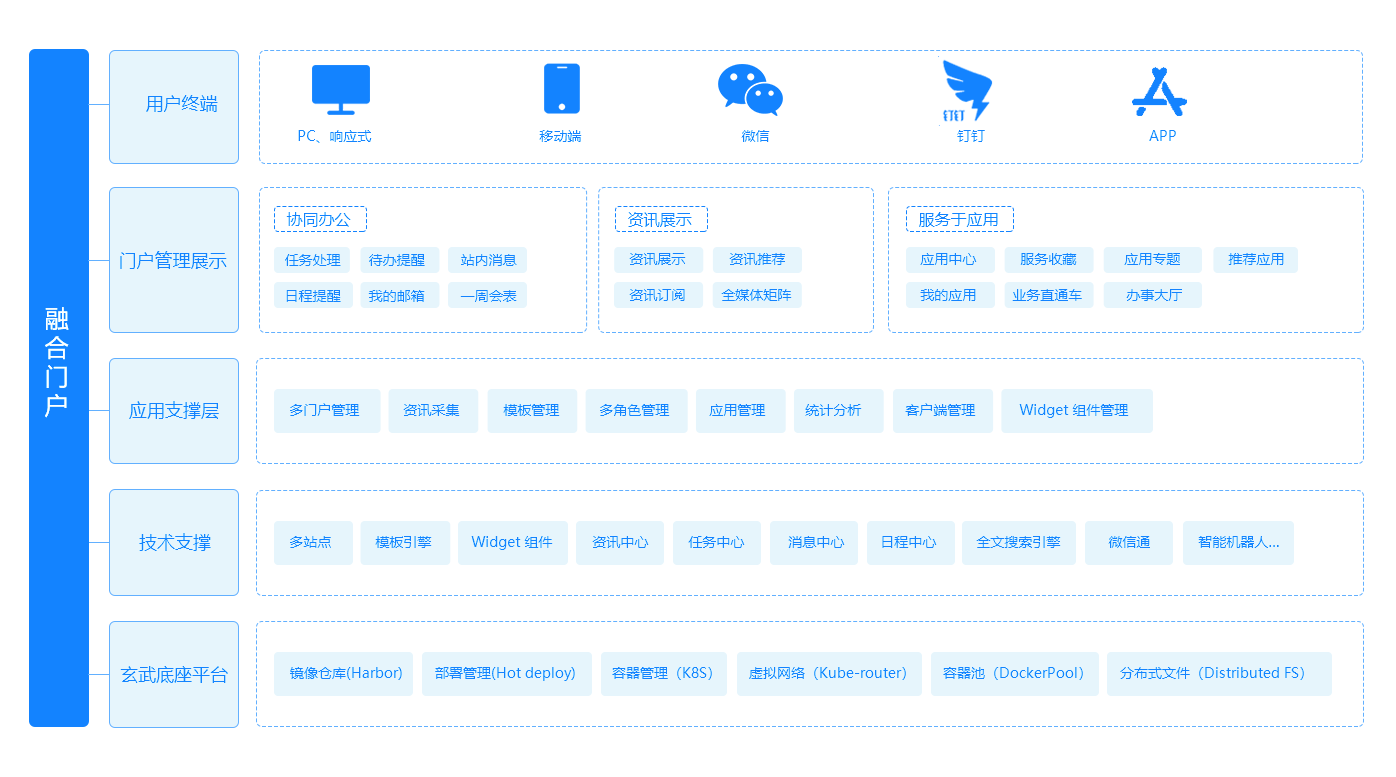The width and height of the screenshot is (1396, 777).
Task: Select the 消息中心 component
Action: [x=814, y=543]
